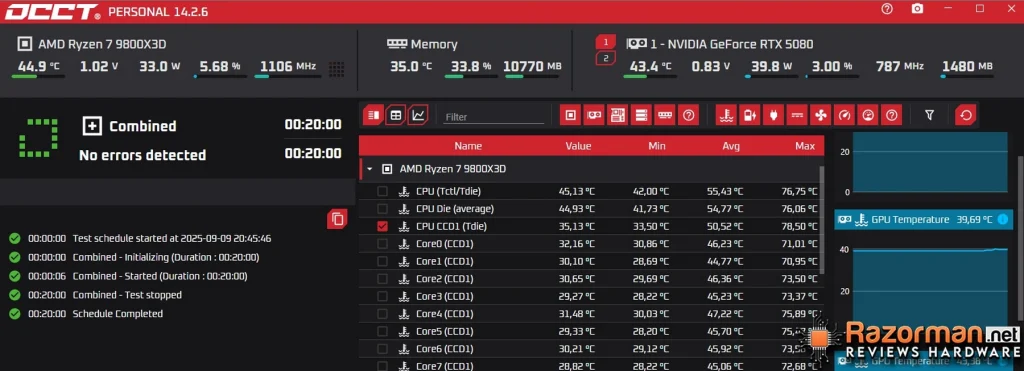1024x371 pixels.
Task: Filter sensors by graphics card icon
Action: tap(594, 115)
